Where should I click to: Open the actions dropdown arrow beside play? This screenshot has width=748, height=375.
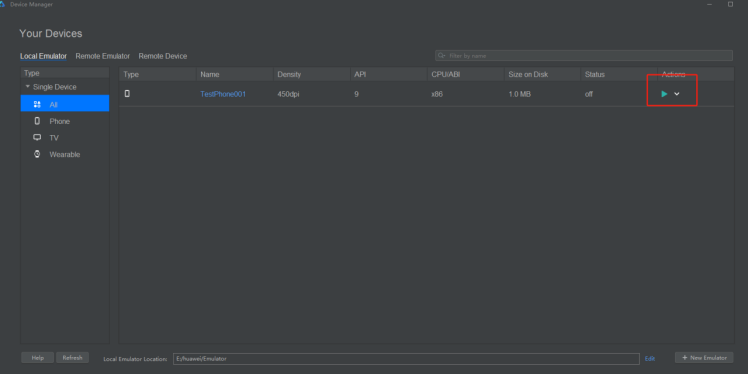pos(676,94)
